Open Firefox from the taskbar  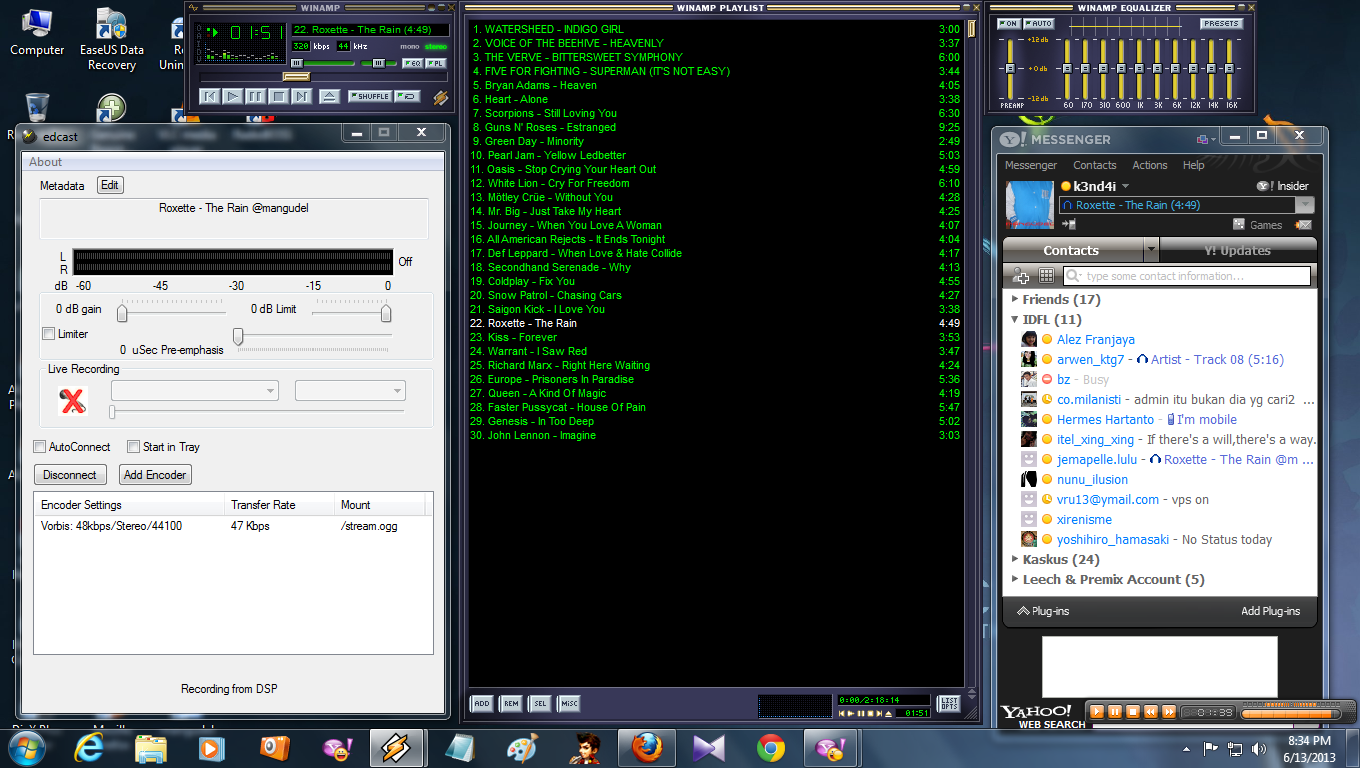point(647,747)
